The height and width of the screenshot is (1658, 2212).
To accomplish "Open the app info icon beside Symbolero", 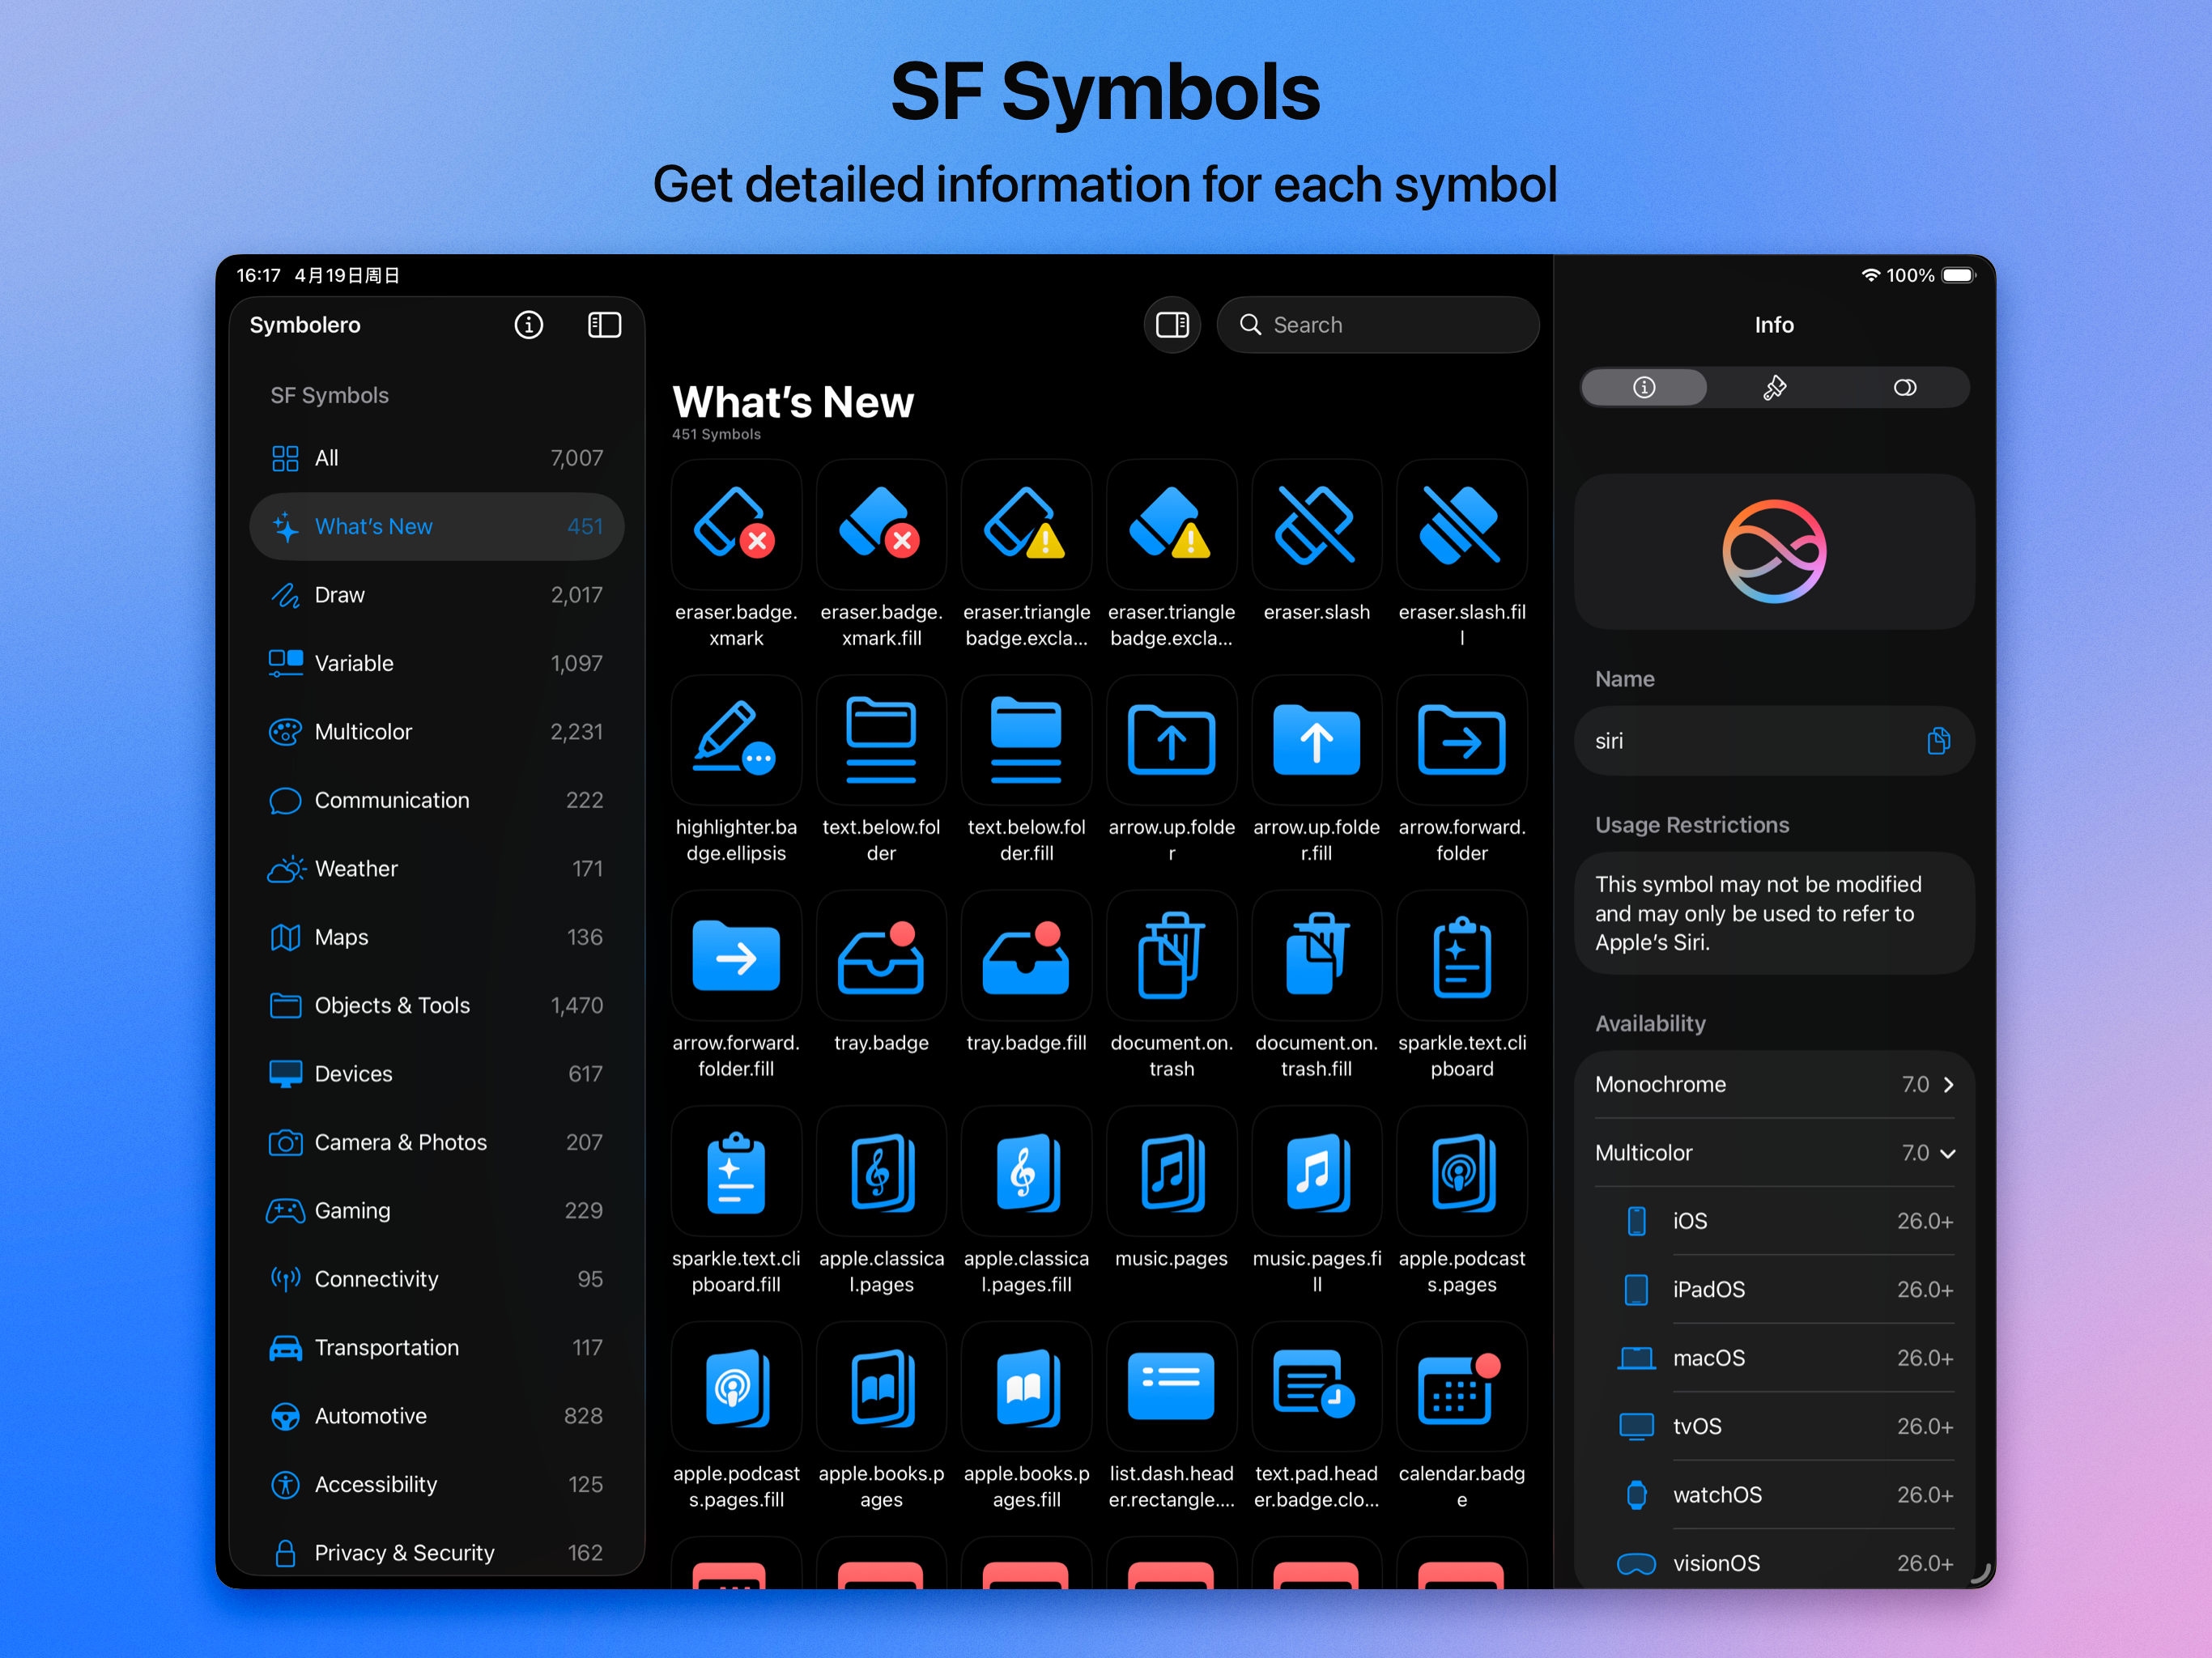I will (528, 325).
